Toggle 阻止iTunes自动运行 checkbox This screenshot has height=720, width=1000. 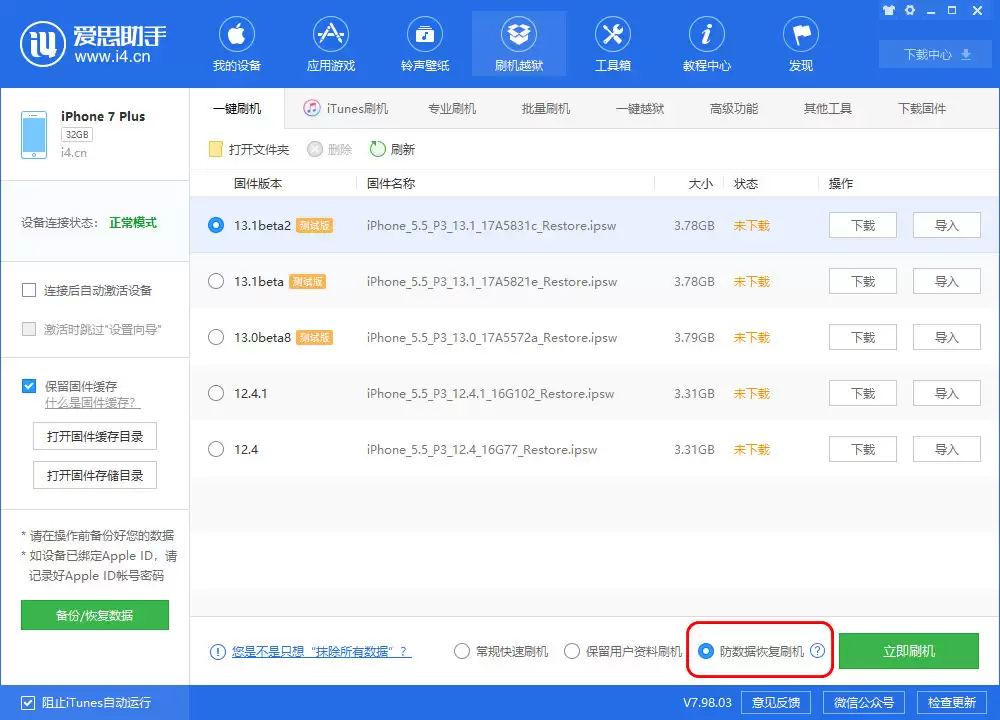(x=28, y=703)
